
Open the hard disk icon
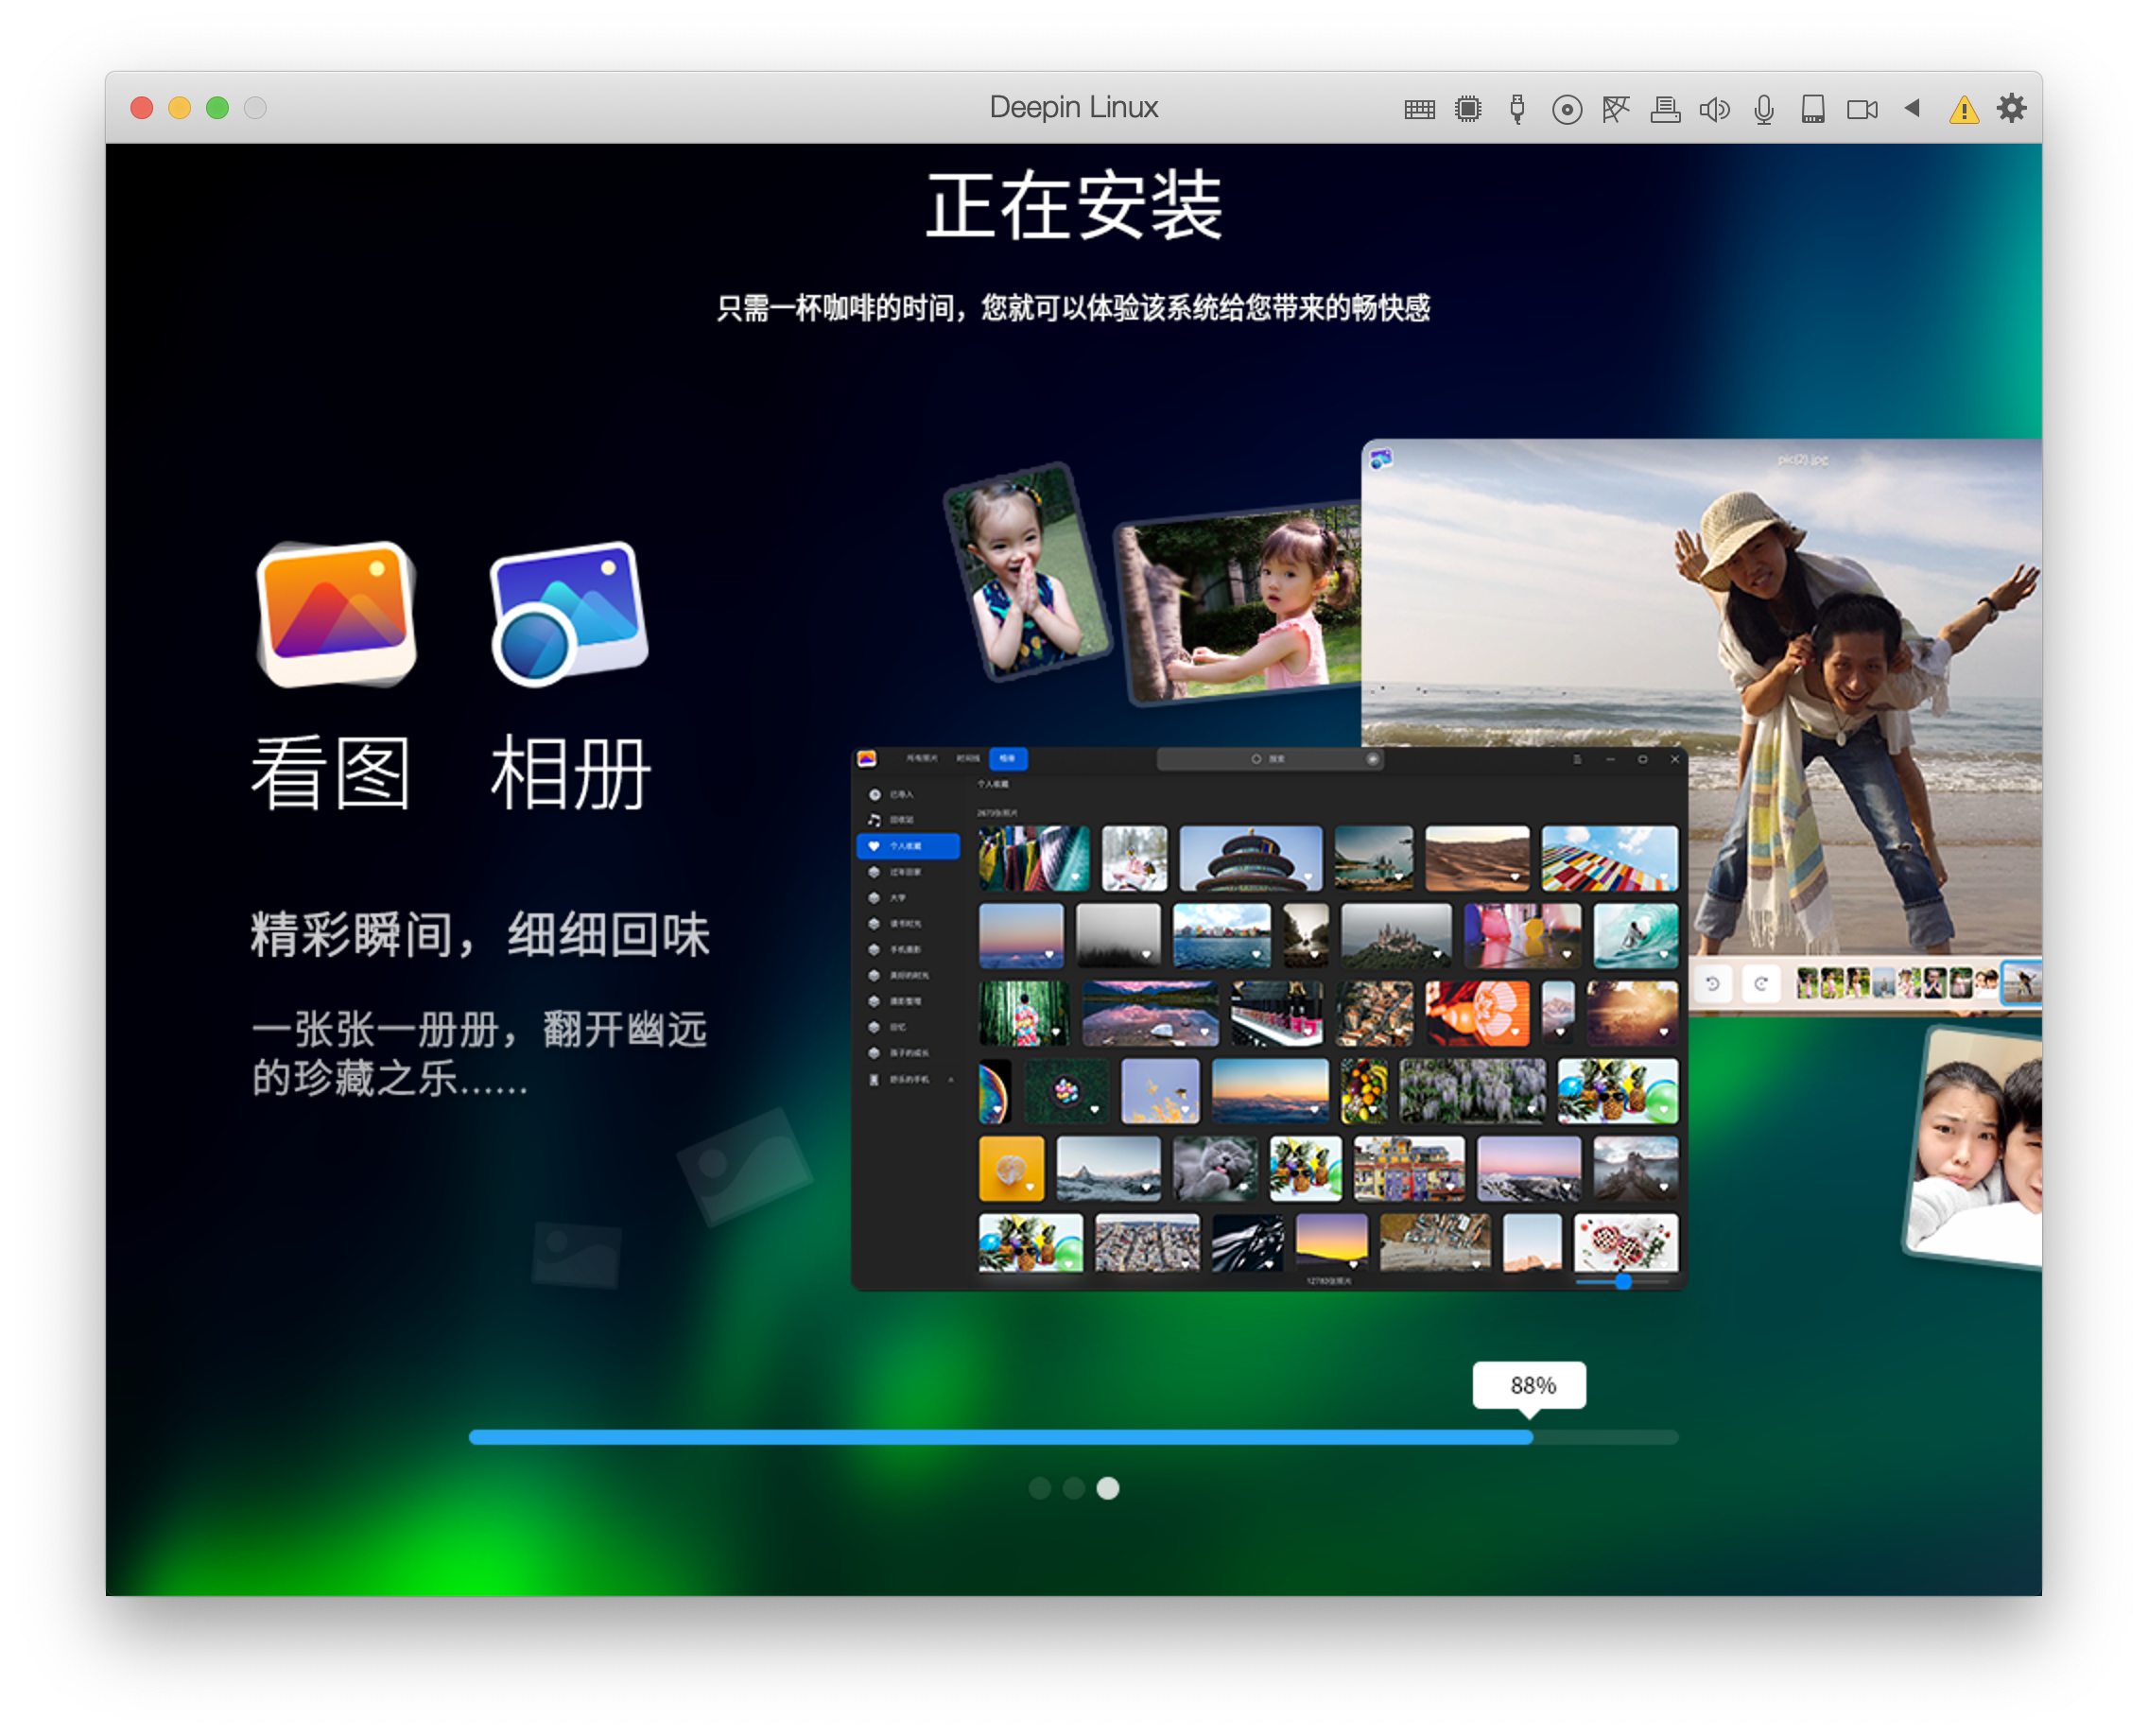coord(1813,108)
